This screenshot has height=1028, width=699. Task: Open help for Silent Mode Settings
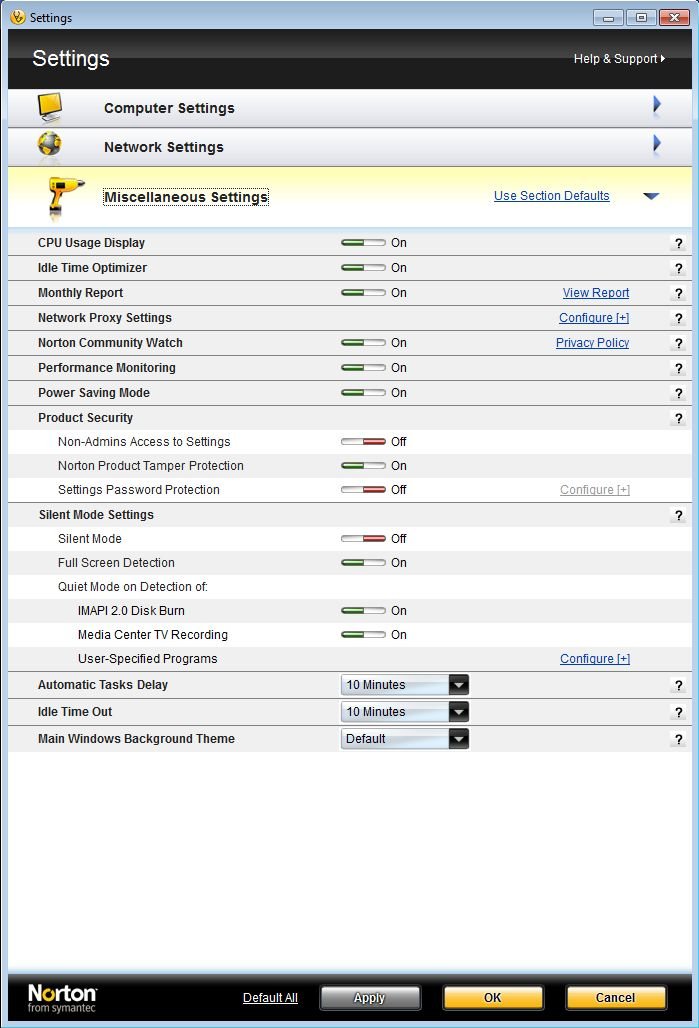point(679,515)
